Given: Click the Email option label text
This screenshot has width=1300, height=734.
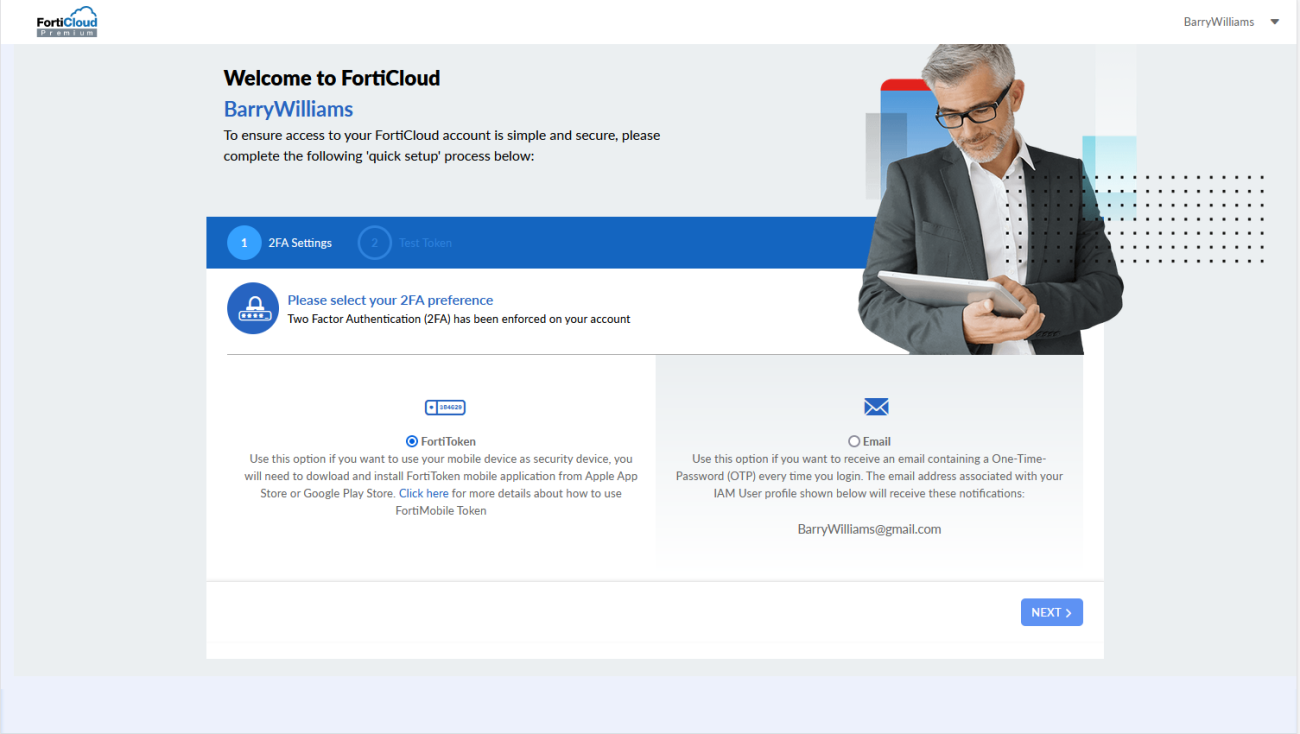Looking at the screenshot, I should [877, 441].
